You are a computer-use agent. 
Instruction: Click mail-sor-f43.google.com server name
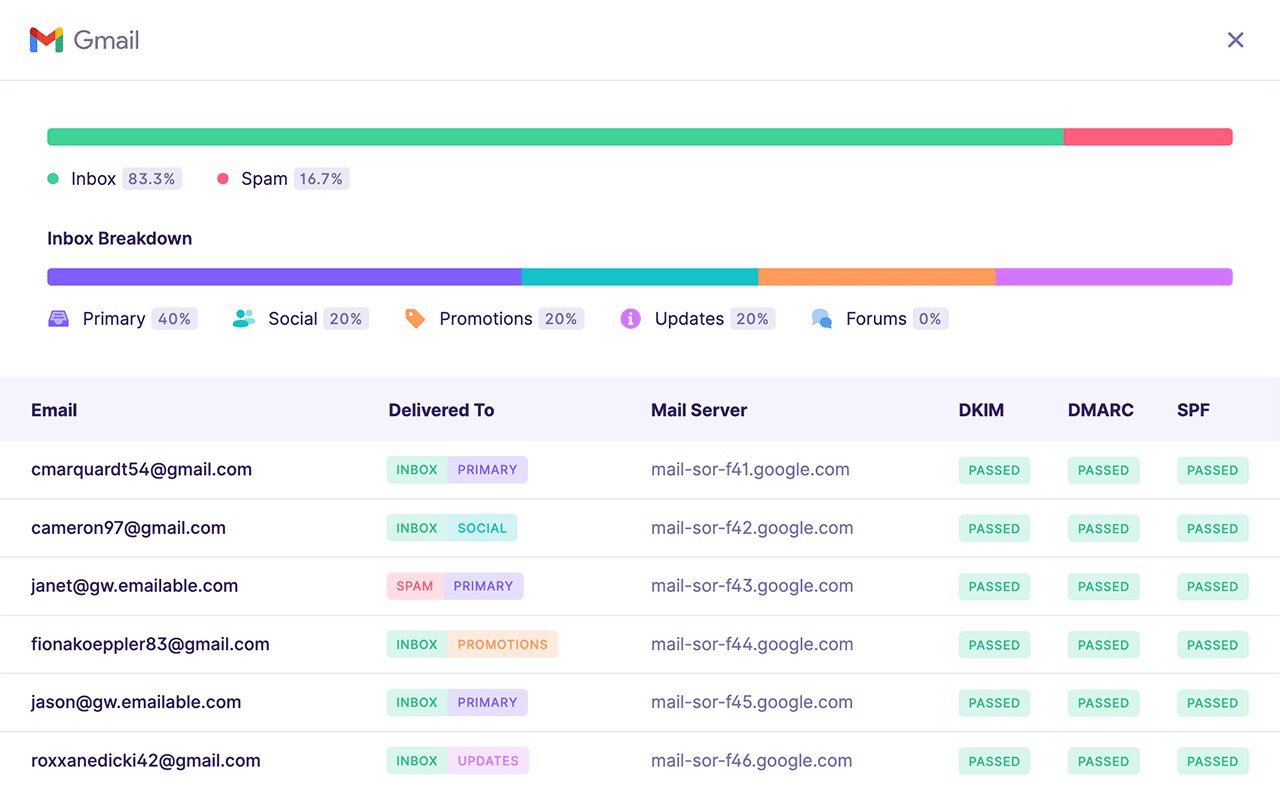(752, 586)
